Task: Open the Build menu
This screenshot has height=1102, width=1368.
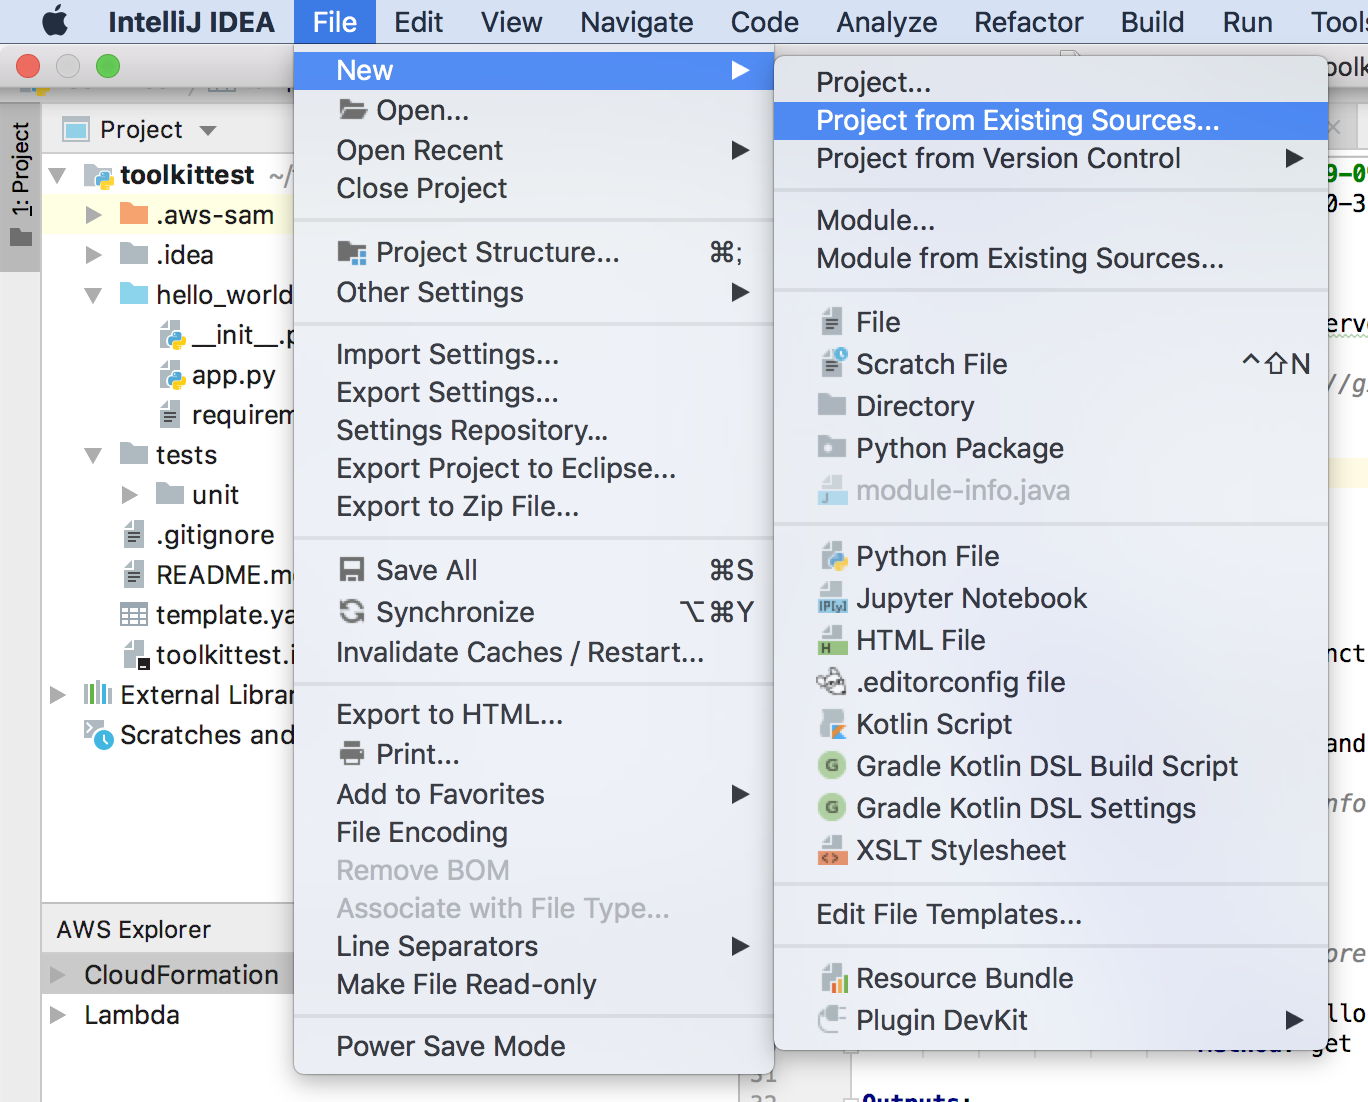Action: [1152, 22]
